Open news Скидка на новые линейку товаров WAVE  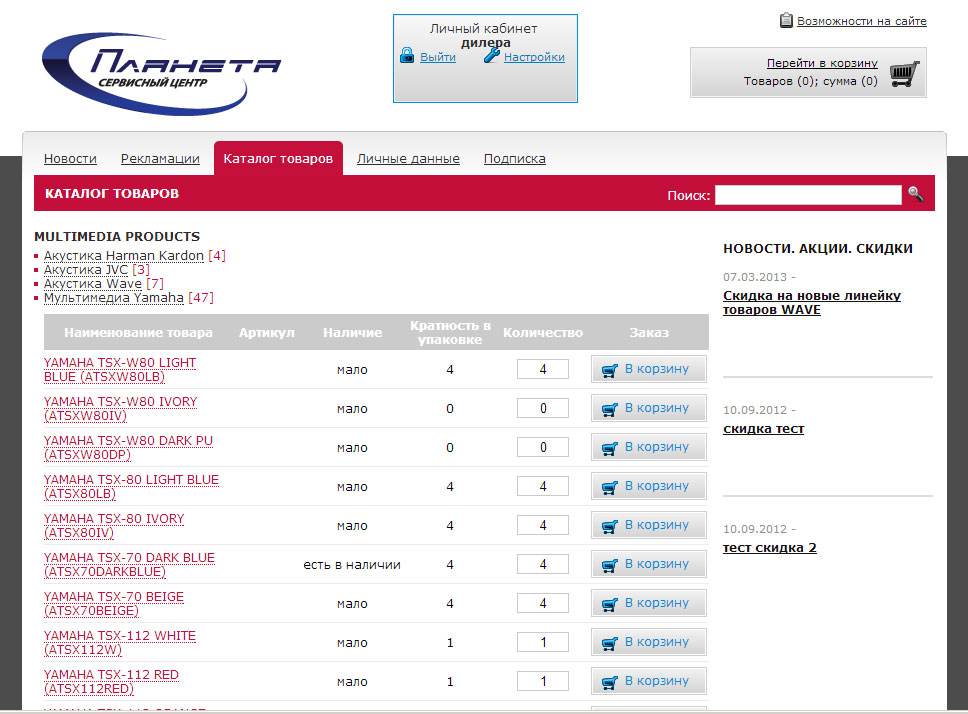point(812,303)
